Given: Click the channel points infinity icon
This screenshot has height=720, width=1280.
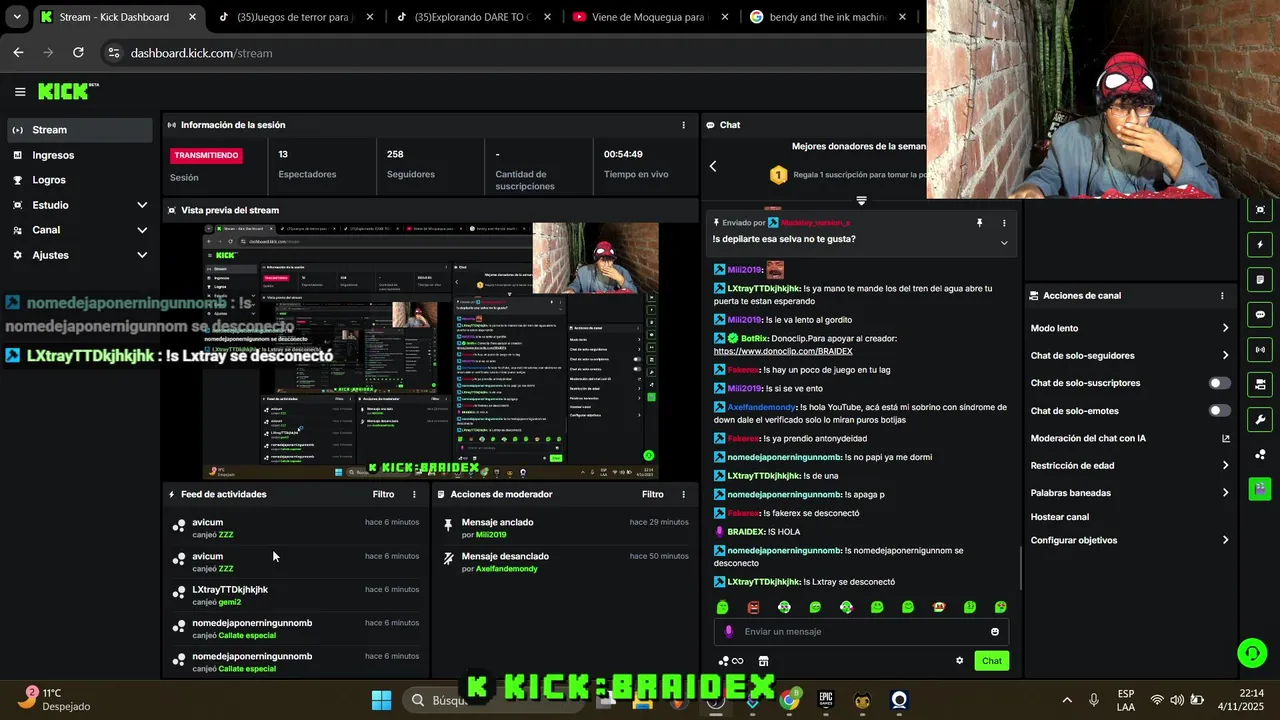Looking at the screenshot, I should click(731, 661).
